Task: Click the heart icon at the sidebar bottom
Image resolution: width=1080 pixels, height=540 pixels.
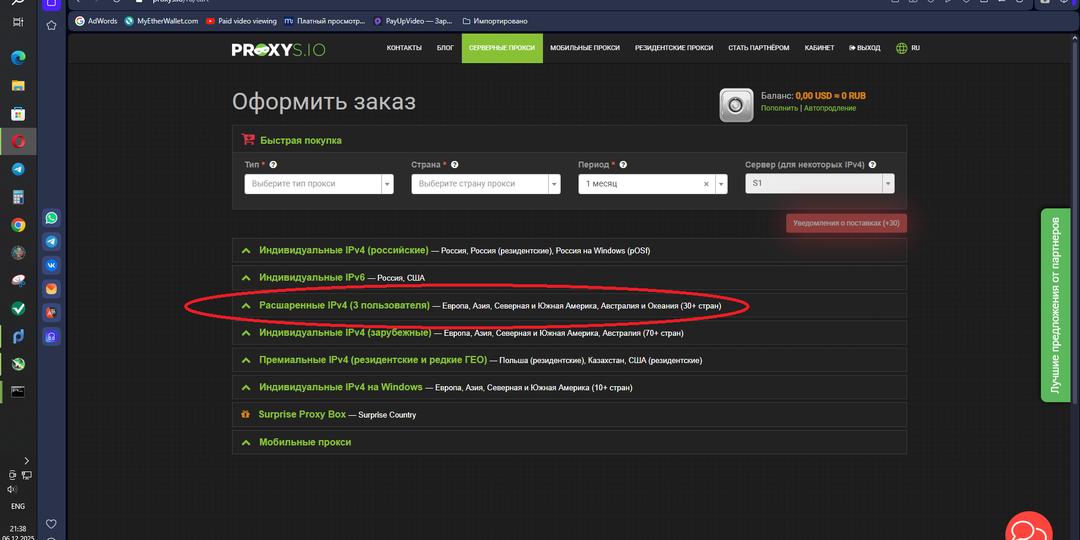Action: coord(51,524)
